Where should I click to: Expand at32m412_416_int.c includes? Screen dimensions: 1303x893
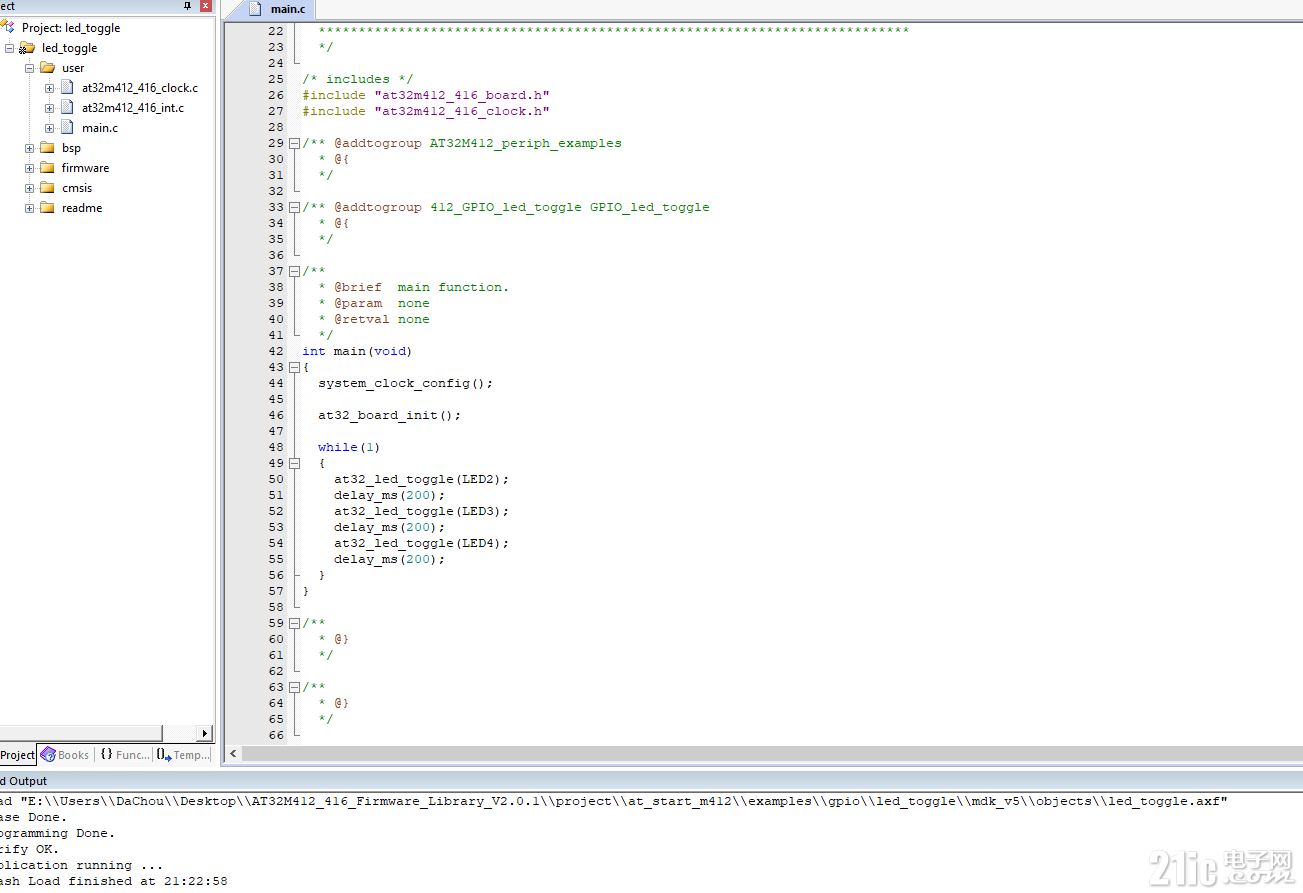50,108
